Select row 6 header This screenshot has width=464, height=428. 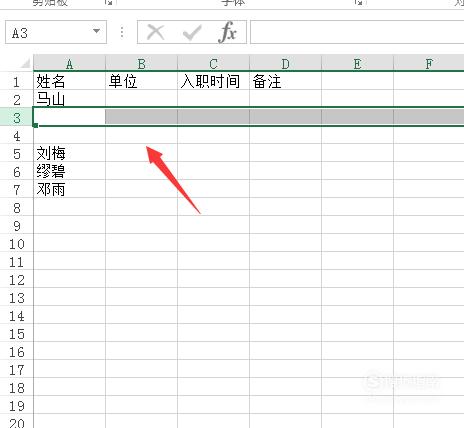coord(17,172)
